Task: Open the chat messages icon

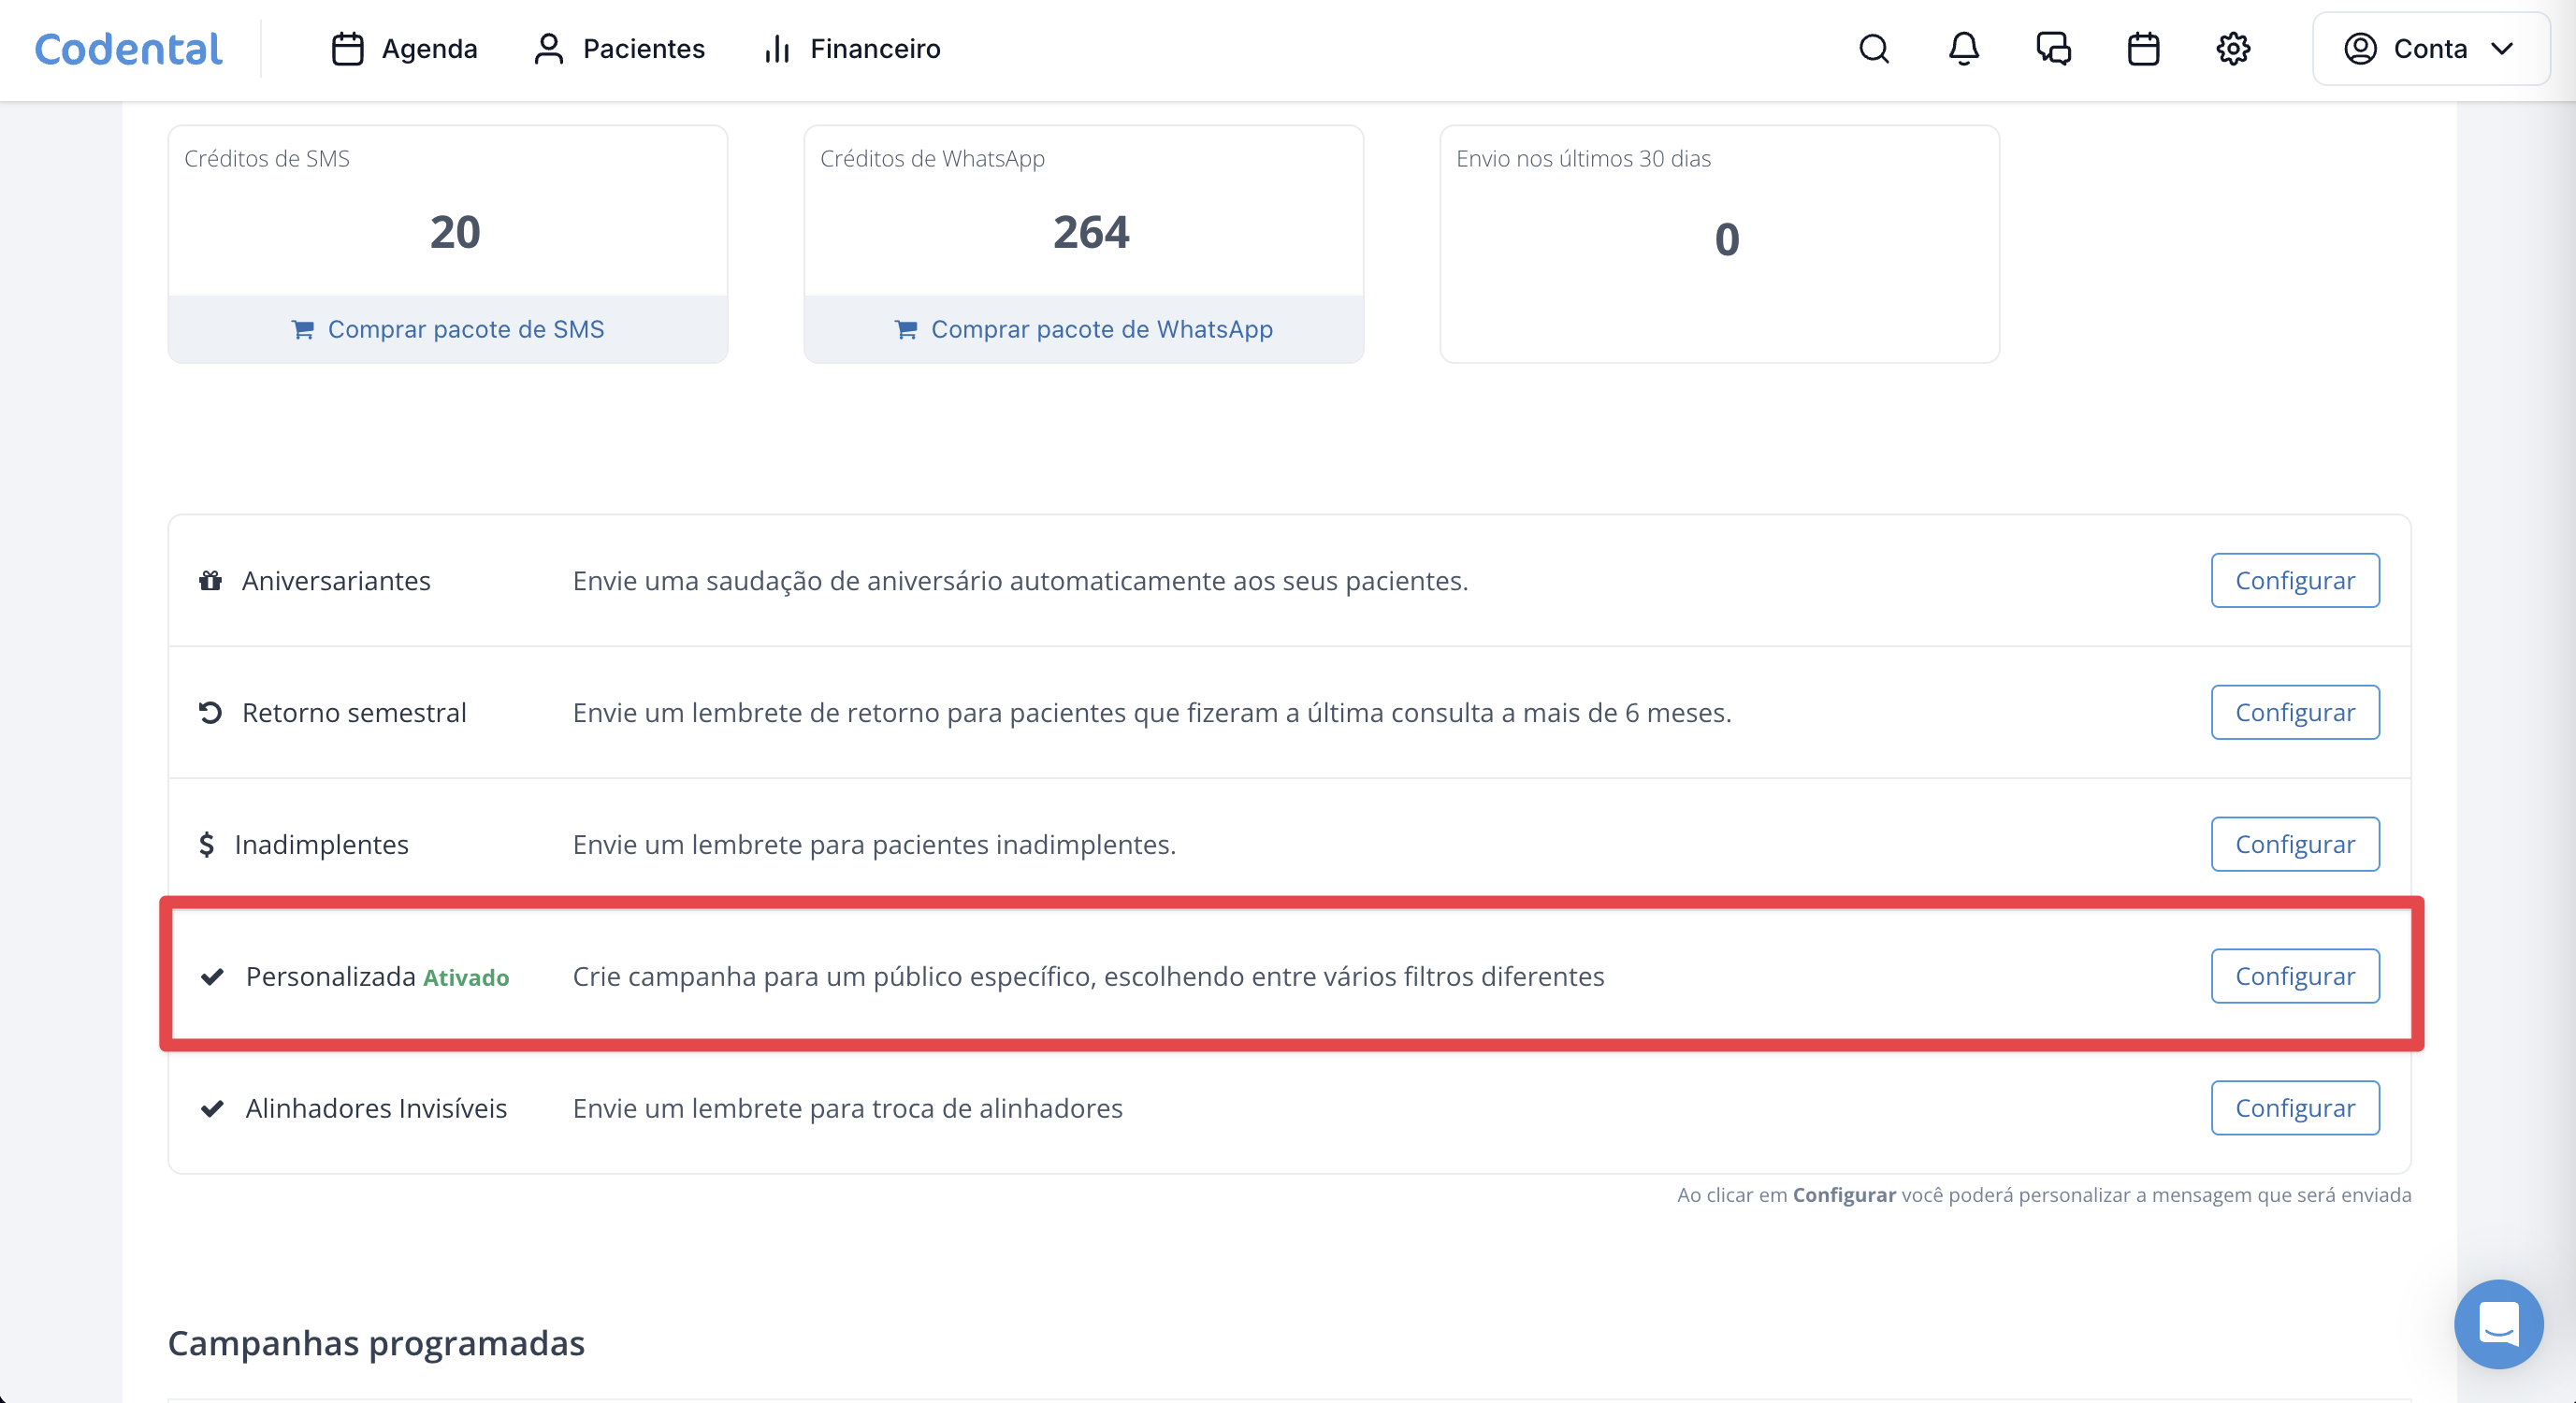Action: [x=2053, y=49]
